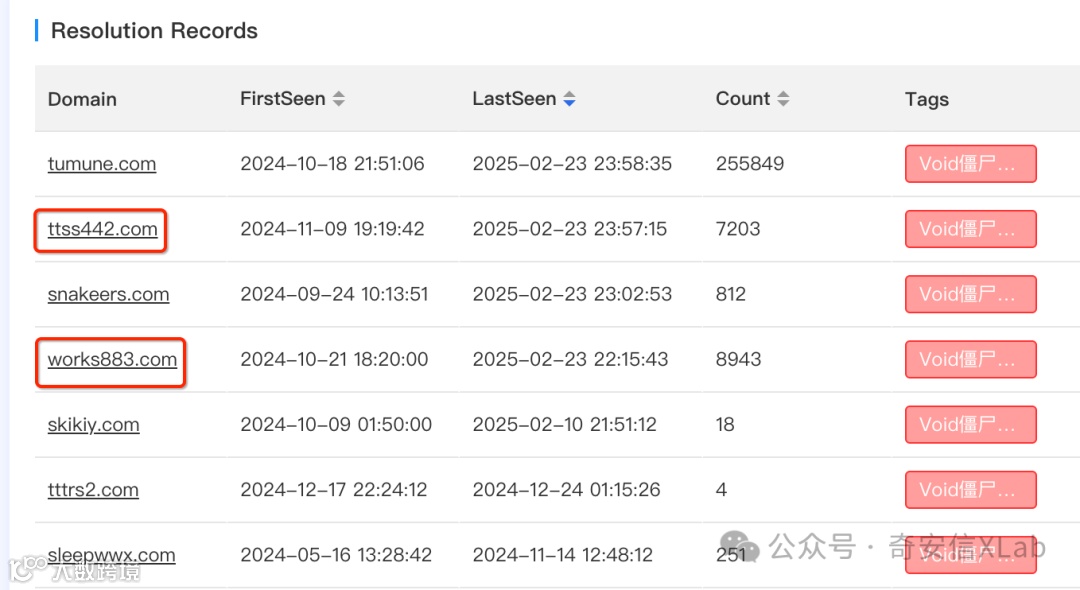This screenshot has height=590, width=1080.
Task: Open tttrs2.com domain link
Action: (93, 489)
